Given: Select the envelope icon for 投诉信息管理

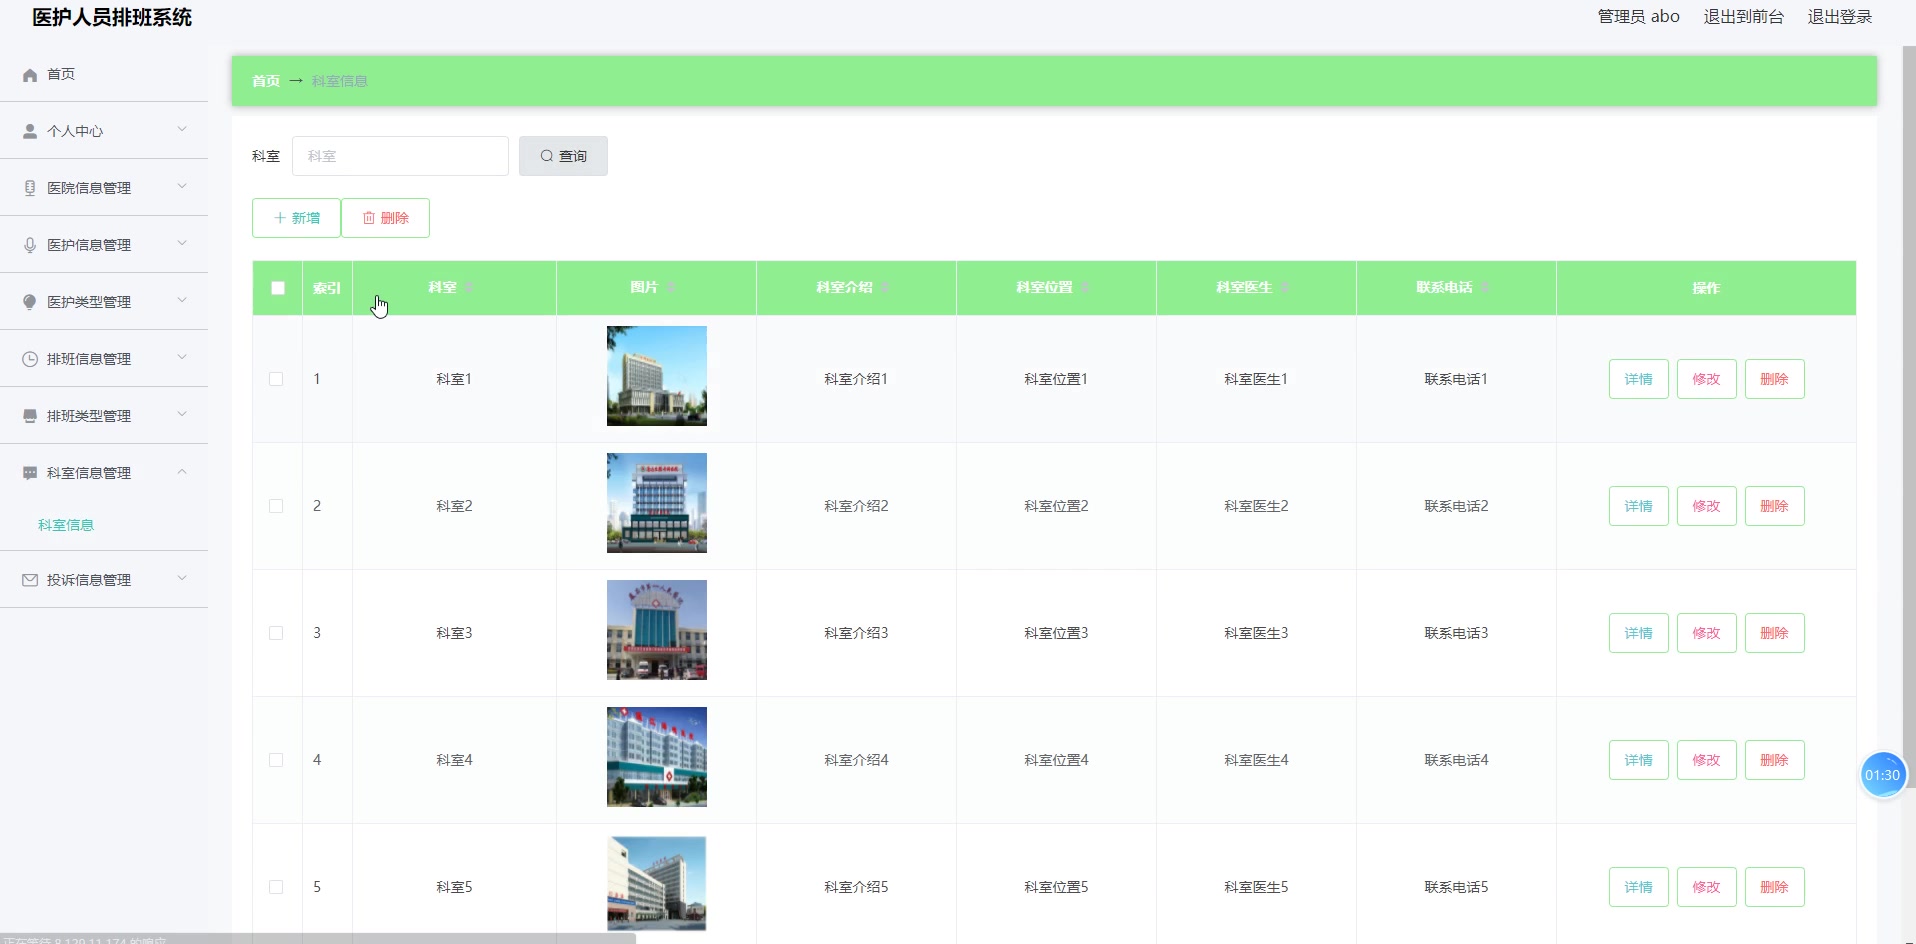Looking at the screenshot, I should (x=30, y=579).
